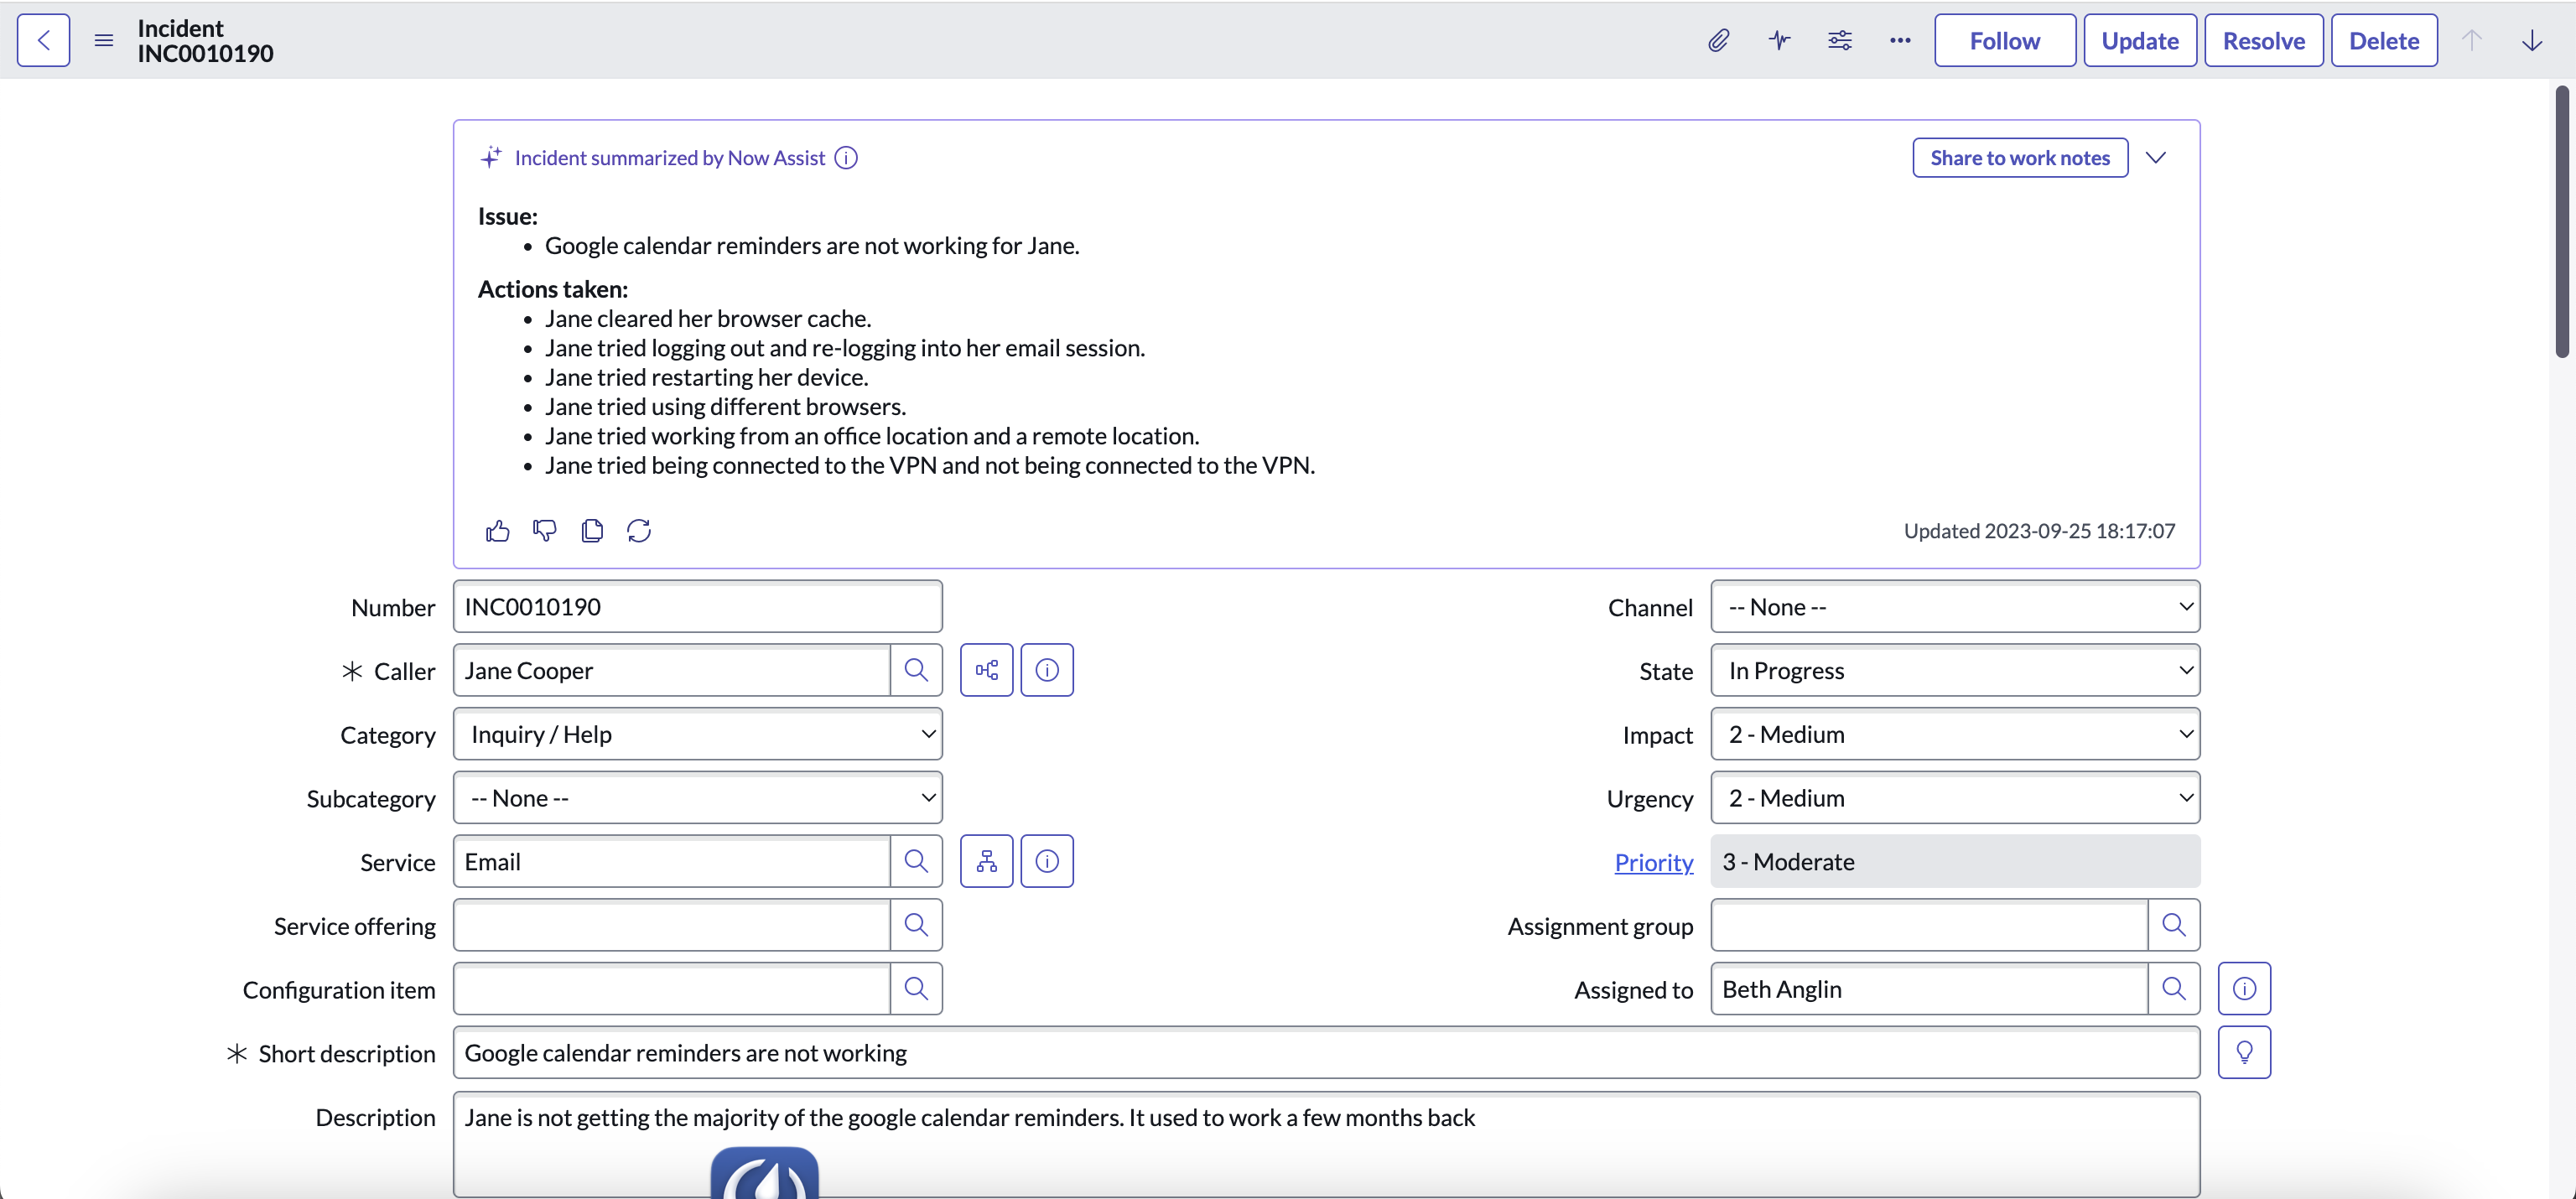Click Share to work notes

(x=2020, y=158)
